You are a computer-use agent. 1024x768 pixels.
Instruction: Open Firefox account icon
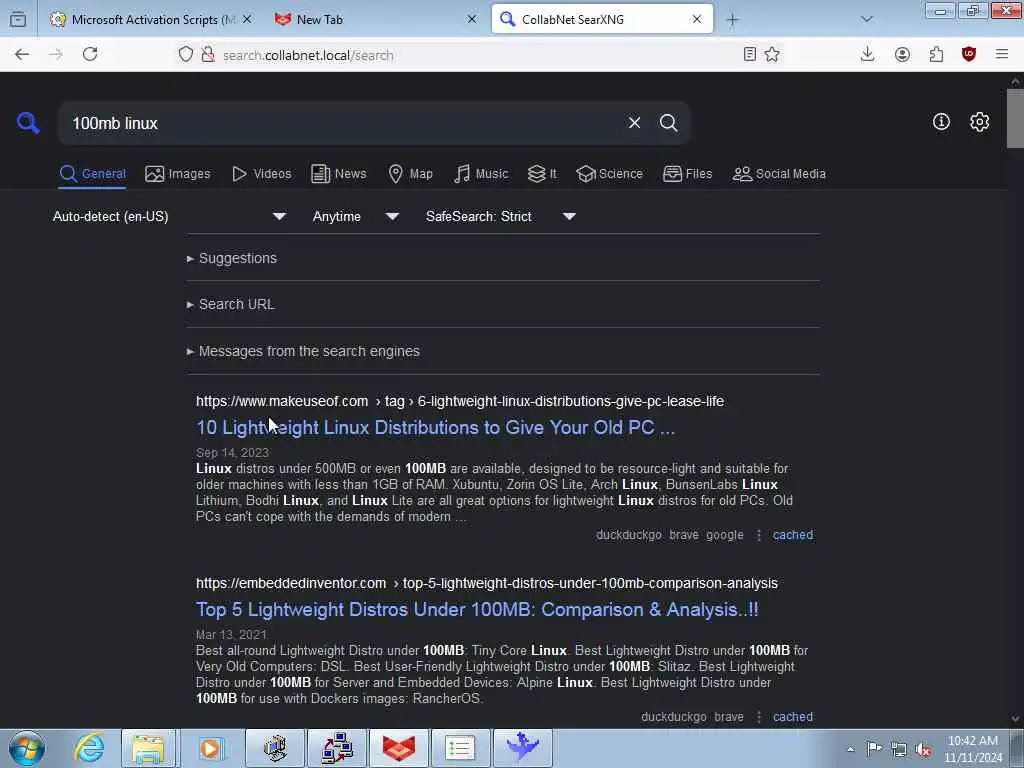(x=902, y=55)
